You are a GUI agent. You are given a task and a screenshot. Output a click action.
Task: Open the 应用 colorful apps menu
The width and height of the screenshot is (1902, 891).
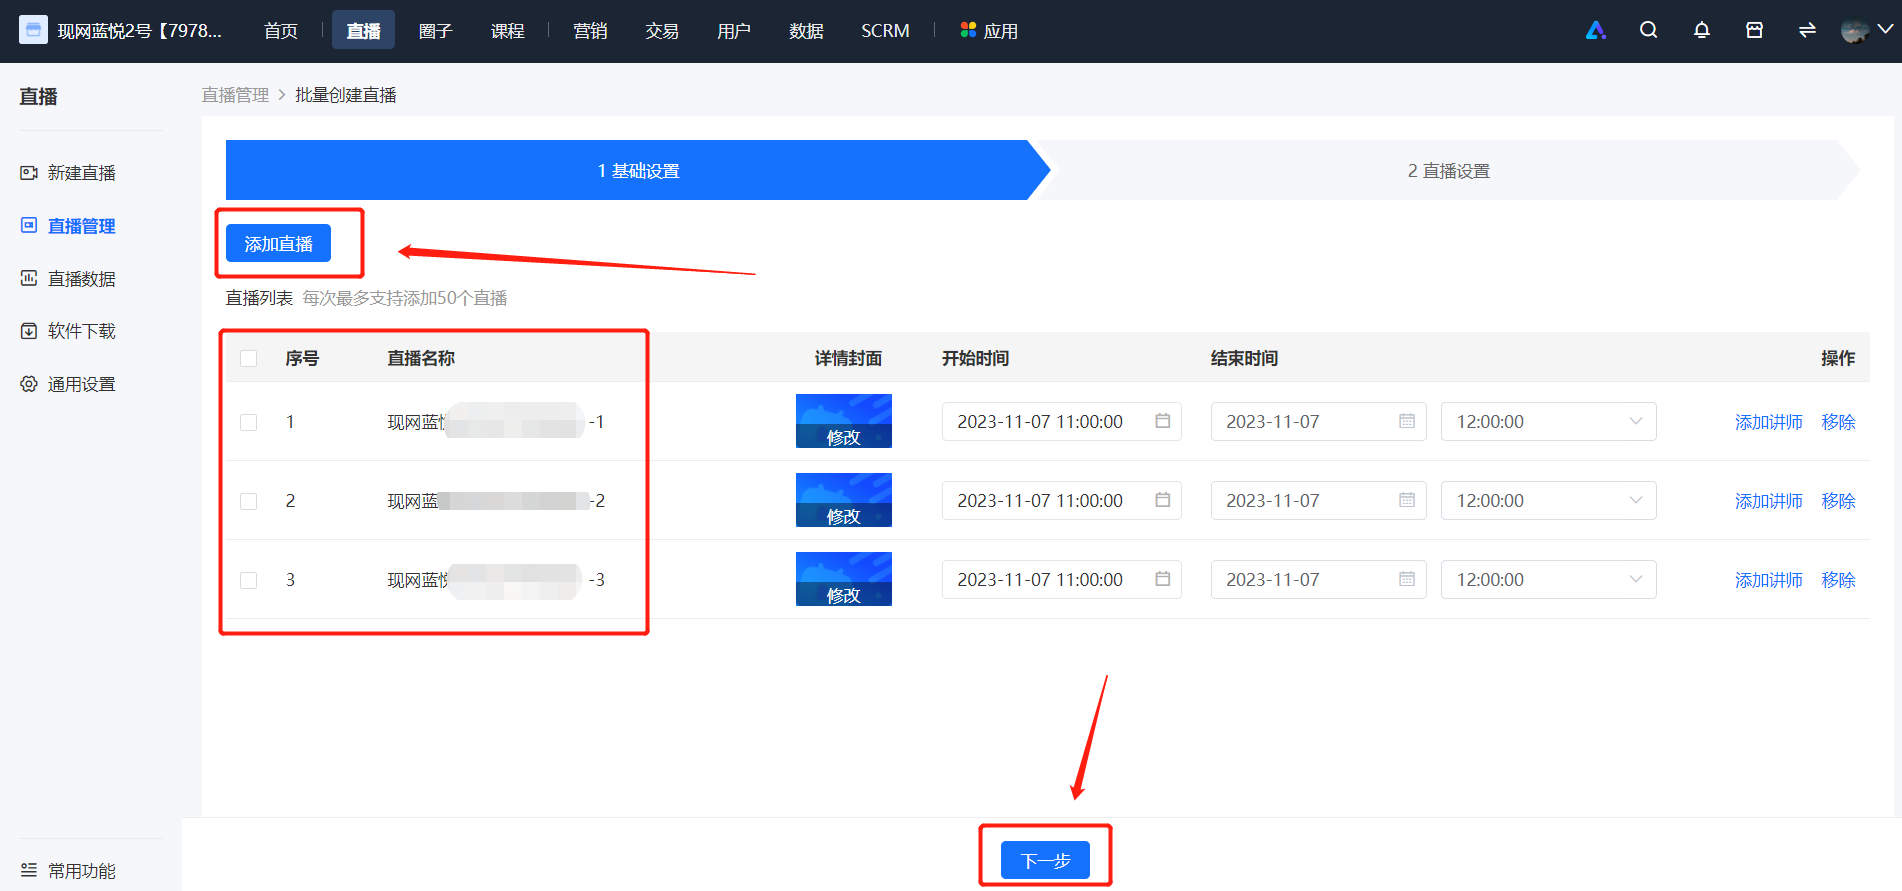coord(989,31)
